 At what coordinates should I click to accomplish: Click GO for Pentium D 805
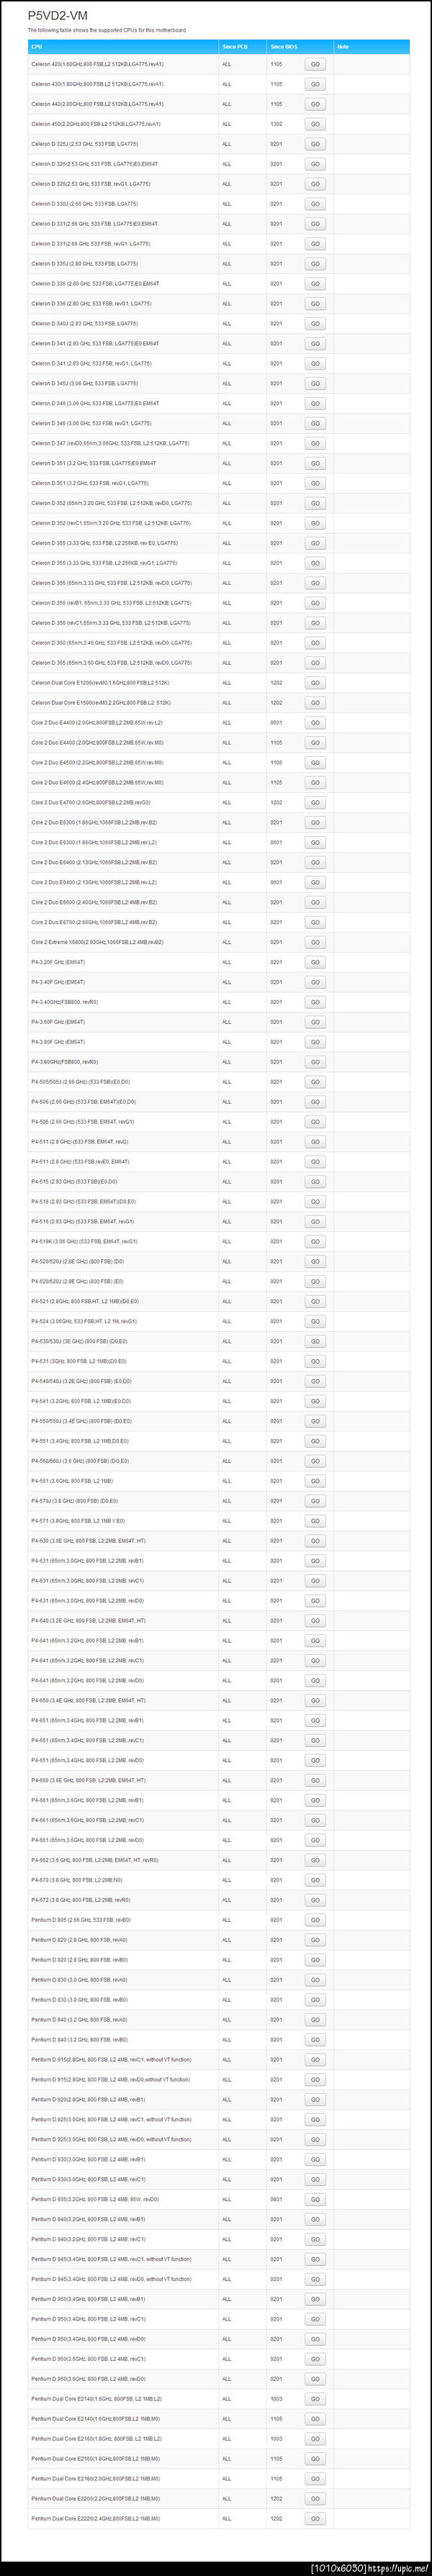pyautogui.click(x=315, y=1920)
